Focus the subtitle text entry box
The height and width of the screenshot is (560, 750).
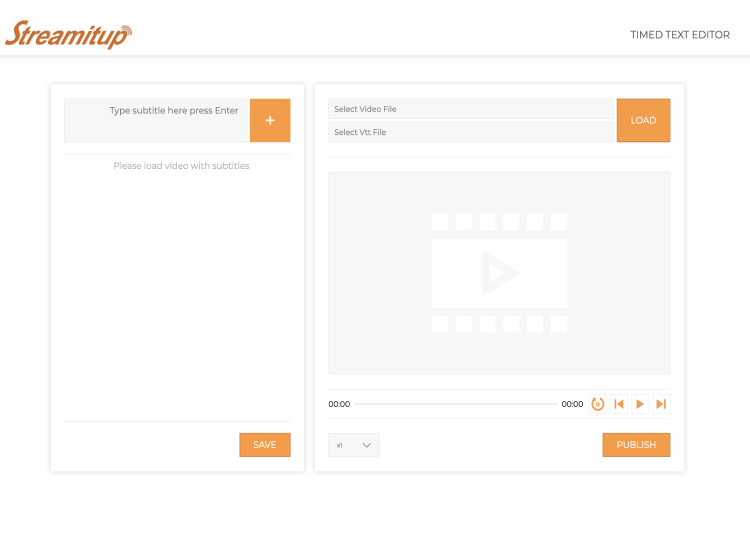(x=155, y=120)
